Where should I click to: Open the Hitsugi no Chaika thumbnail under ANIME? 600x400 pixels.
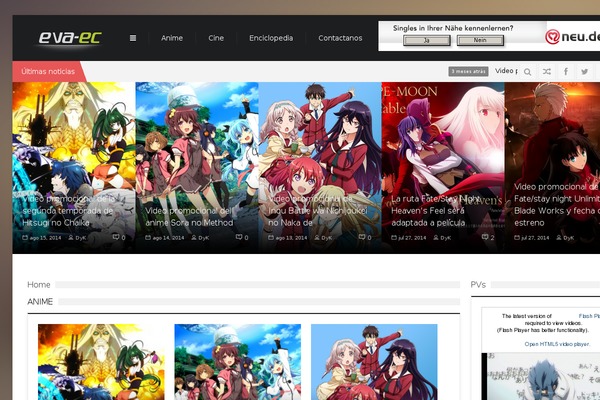point(101,362)
